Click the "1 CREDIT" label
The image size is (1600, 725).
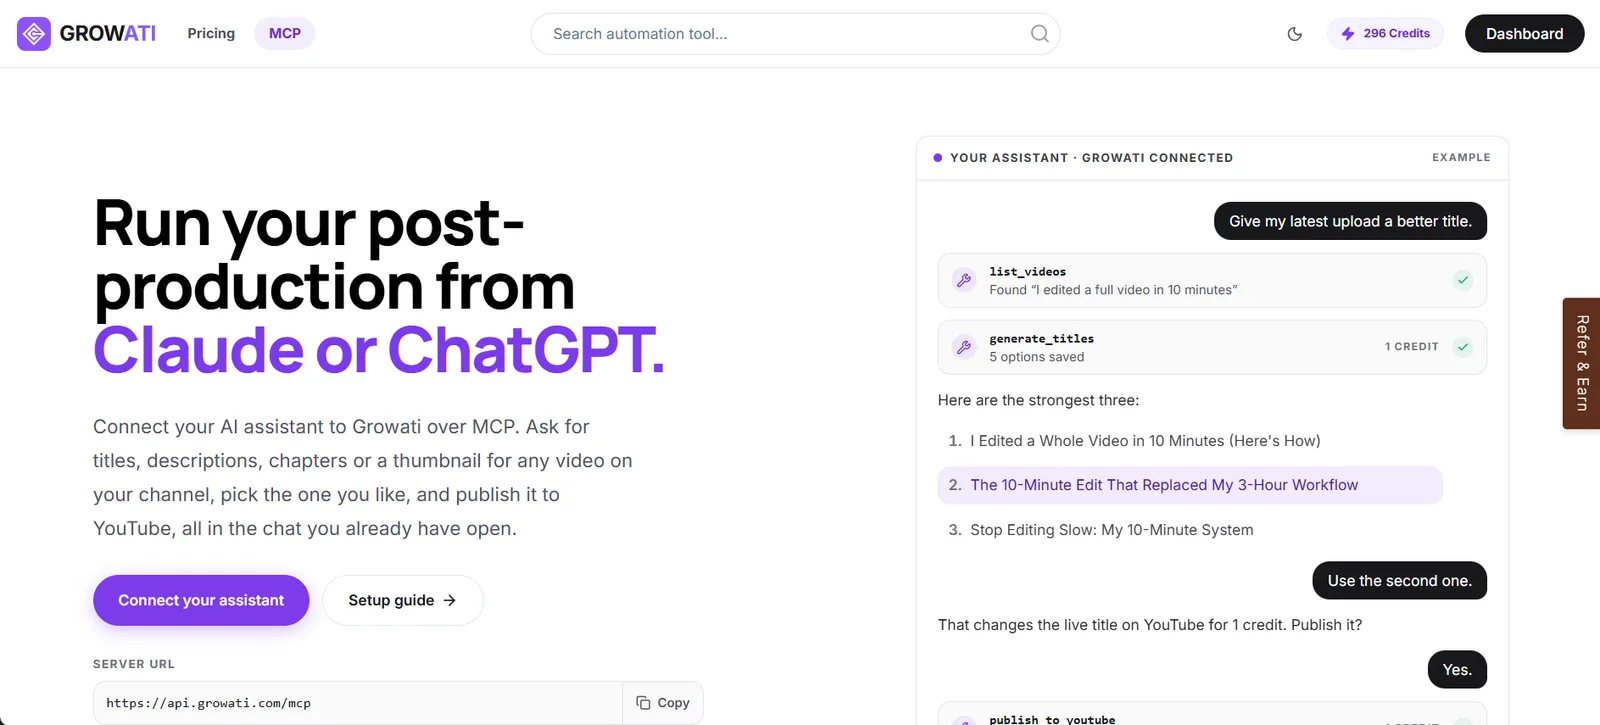coord(1411,347)
